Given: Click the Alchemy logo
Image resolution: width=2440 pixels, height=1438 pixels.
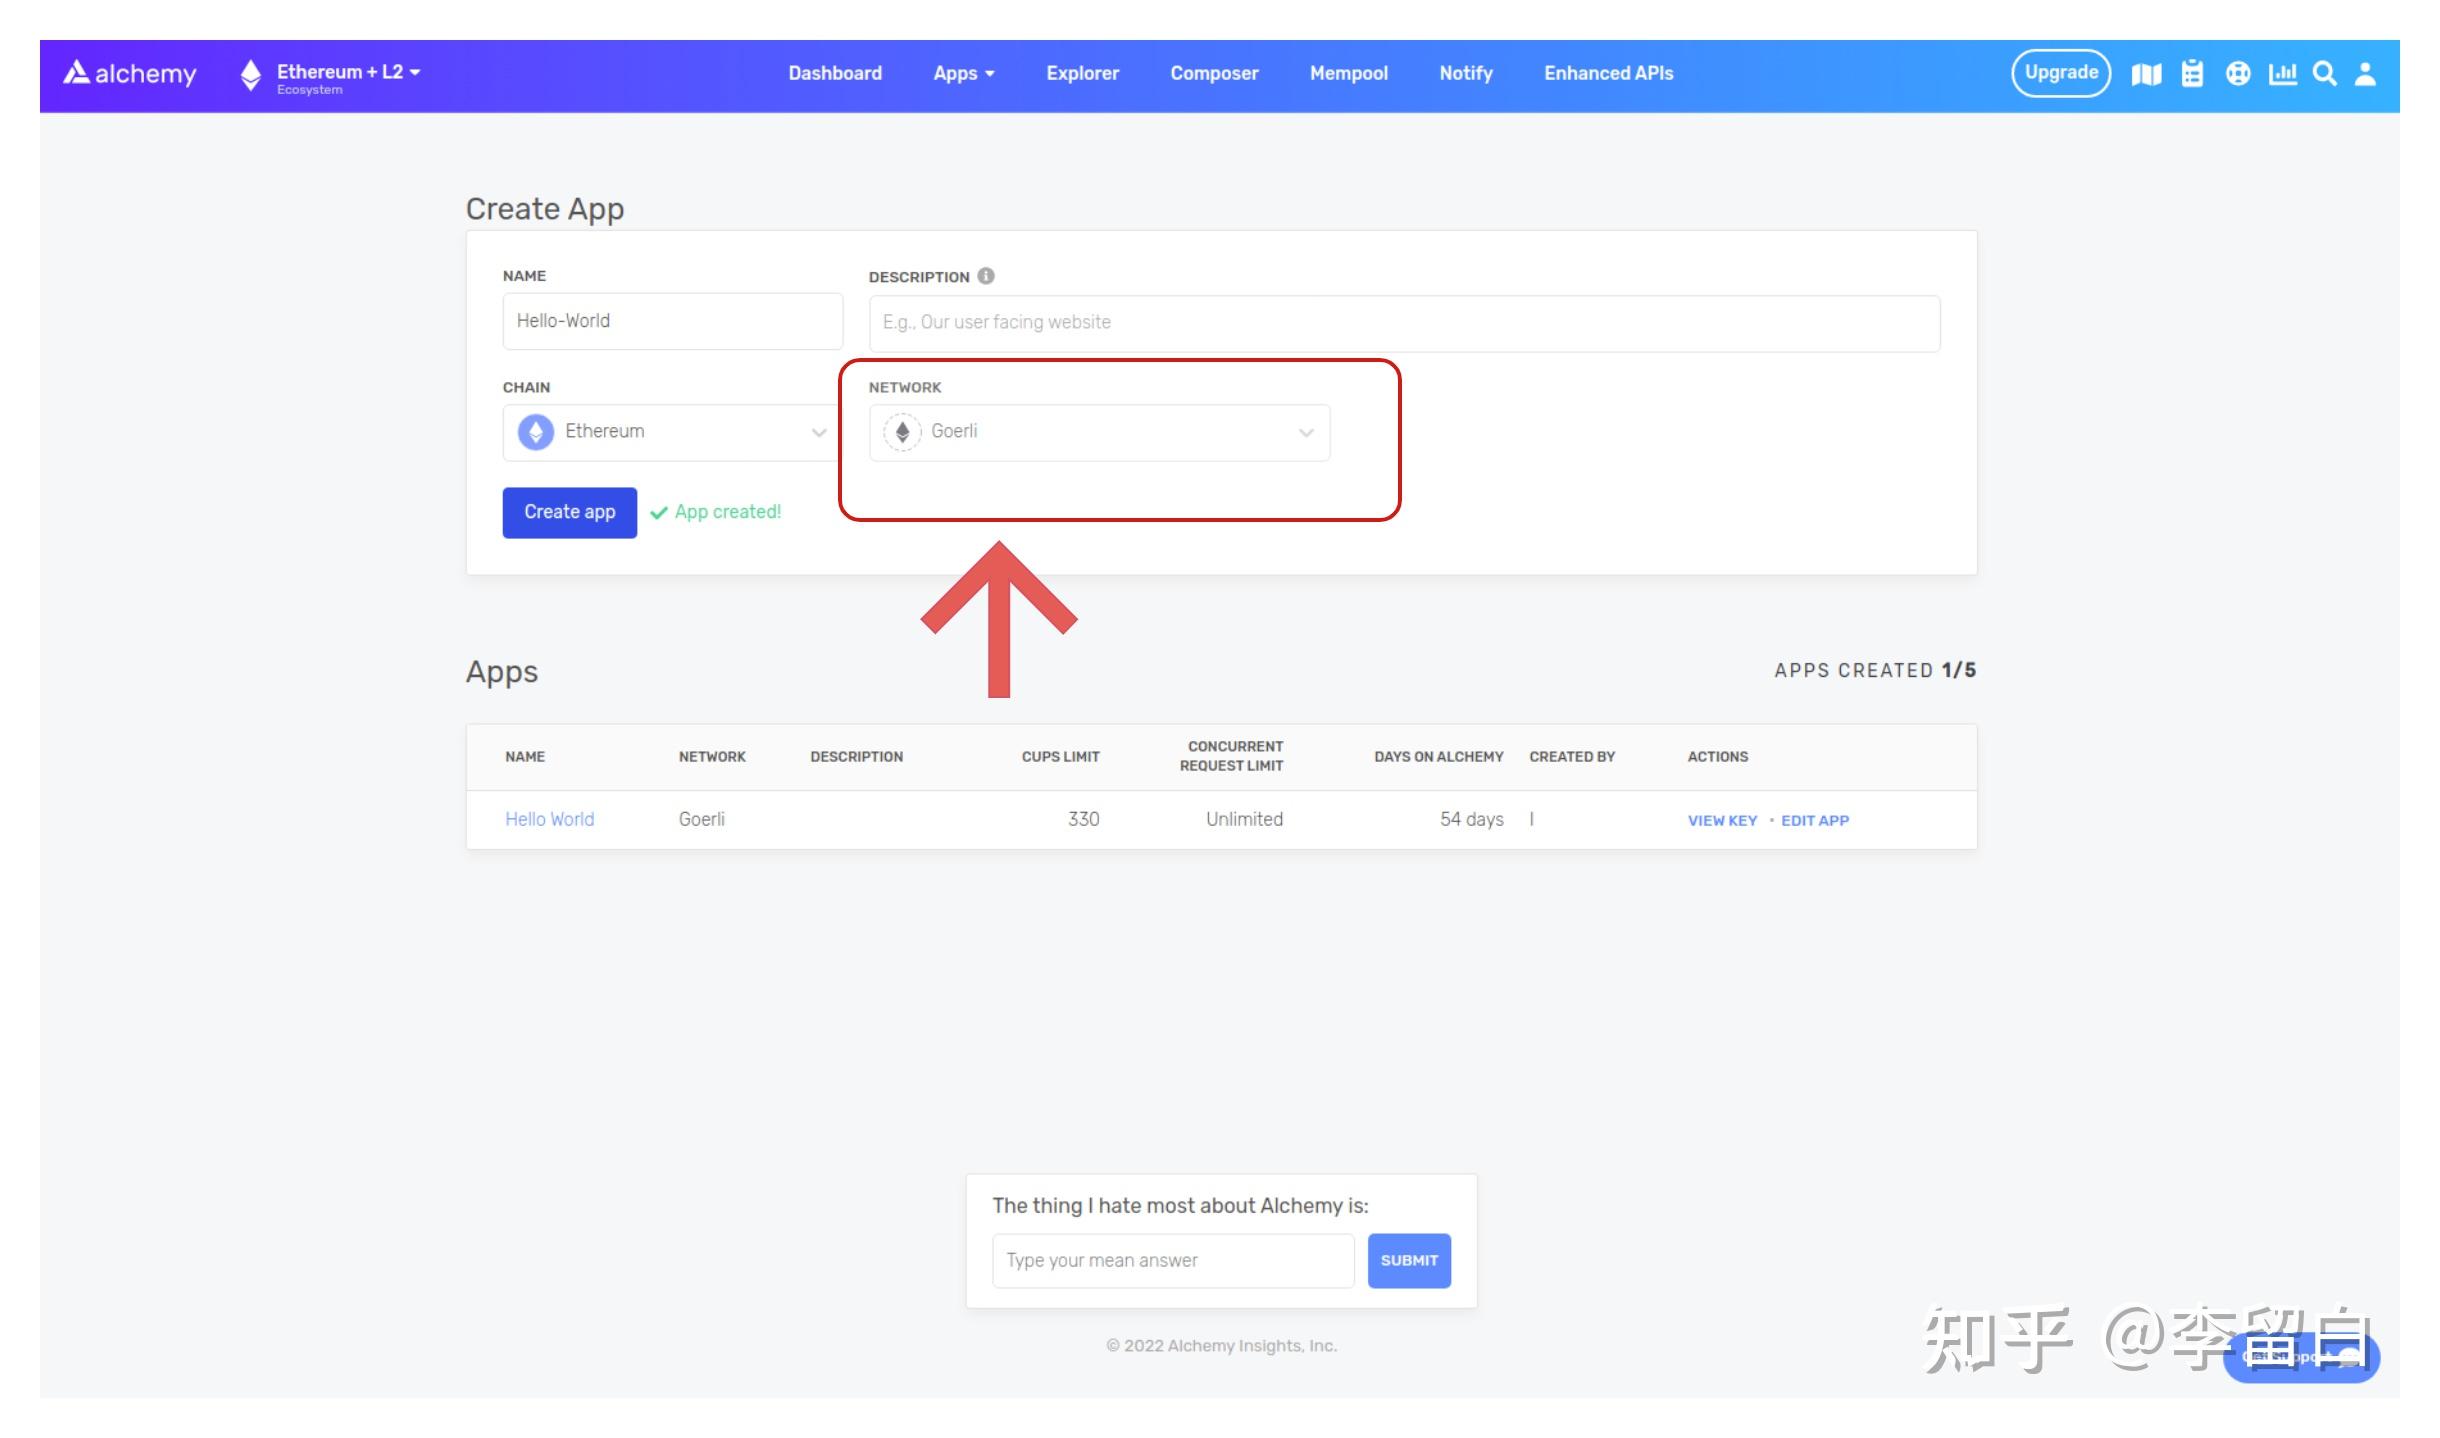Looking at the screenshot, I should click(130, 74).
